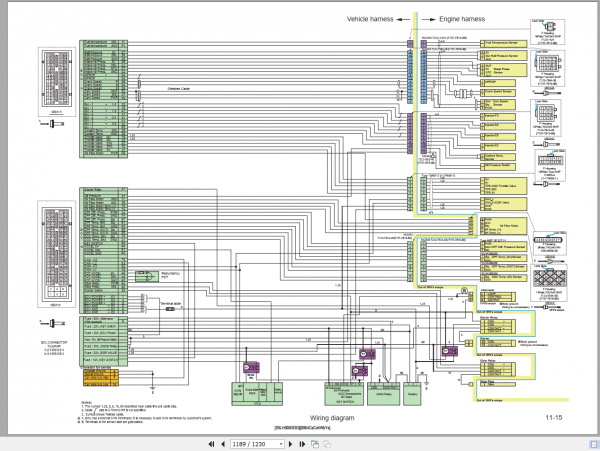
Task: Toggle the page layout icon in the bottom corner
Action: pyautogui.click(x=595, y=444)
